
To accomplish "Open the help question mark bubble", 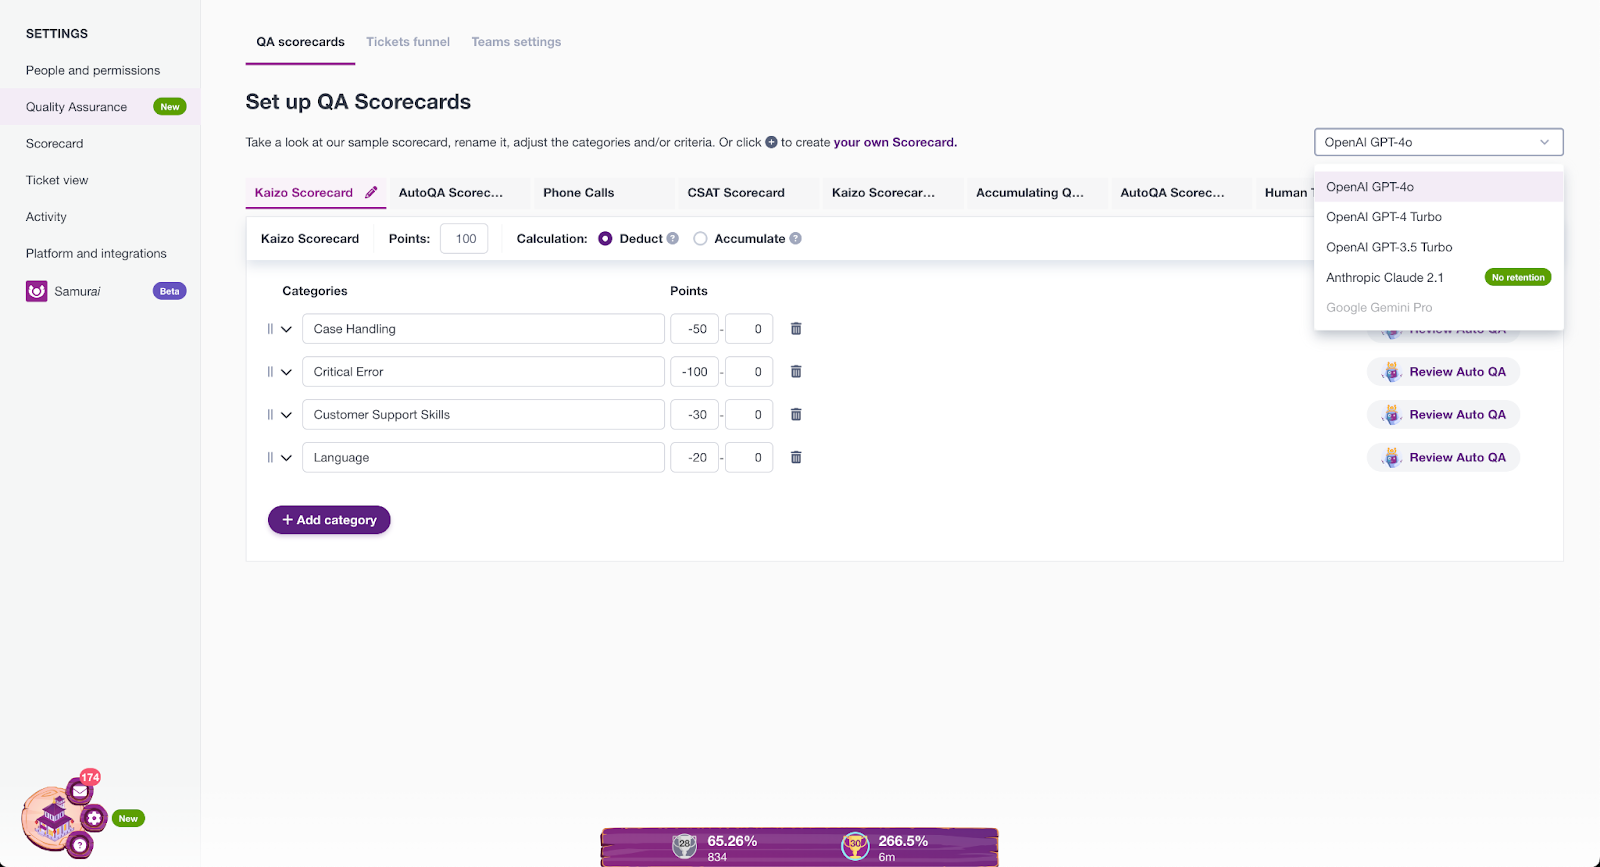I will 80,845.
